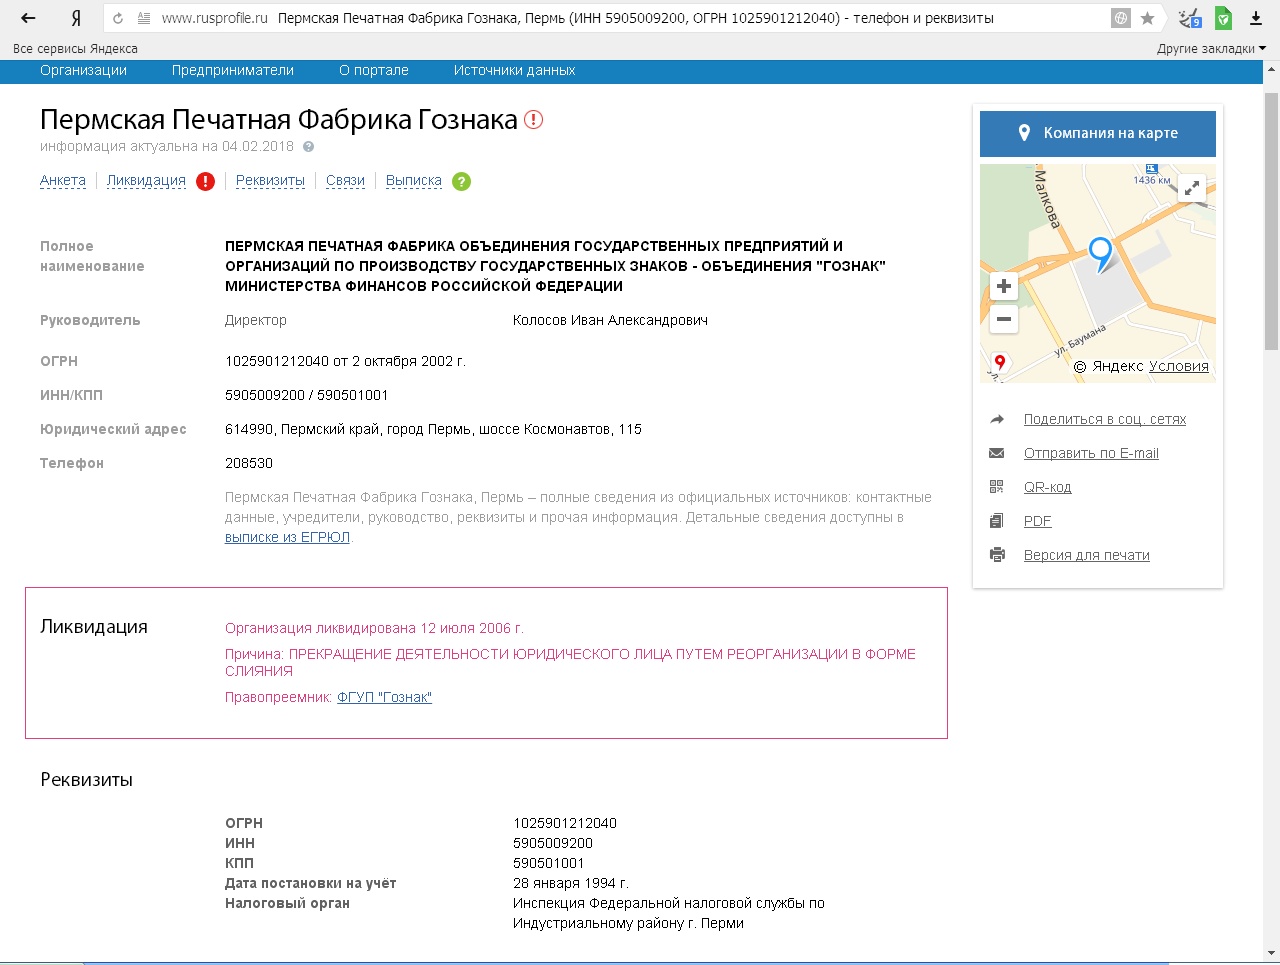Click registration date 28 января 1994 г.
The image size is (1280, 965).
coord(570,883)
